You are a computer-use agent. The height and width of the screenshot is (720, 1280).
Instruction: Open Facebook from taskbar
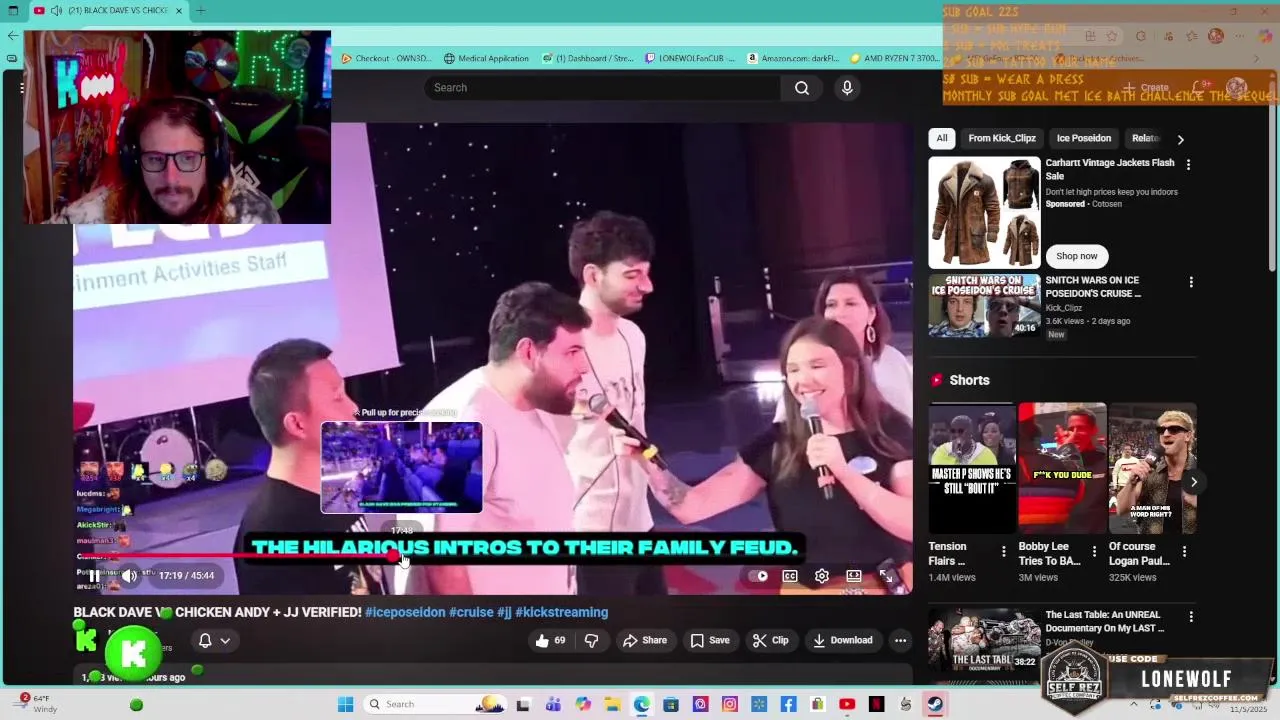coord(789,704)
